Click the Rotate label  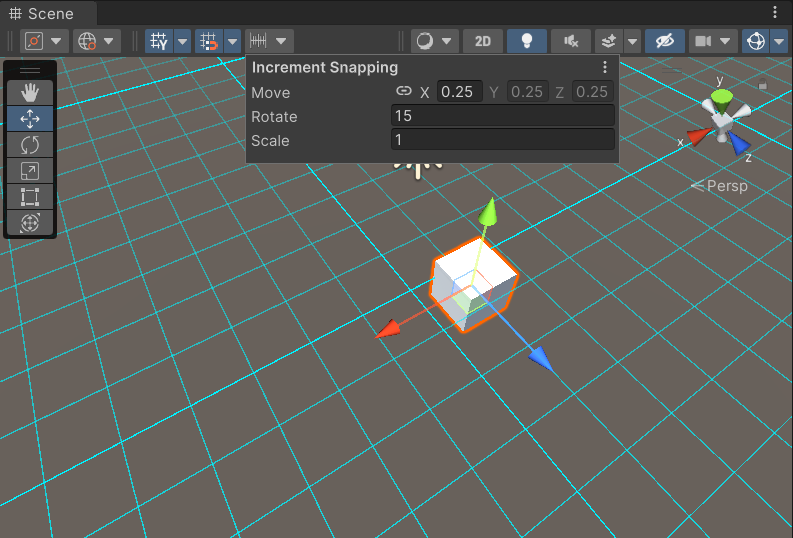(274, 117)
